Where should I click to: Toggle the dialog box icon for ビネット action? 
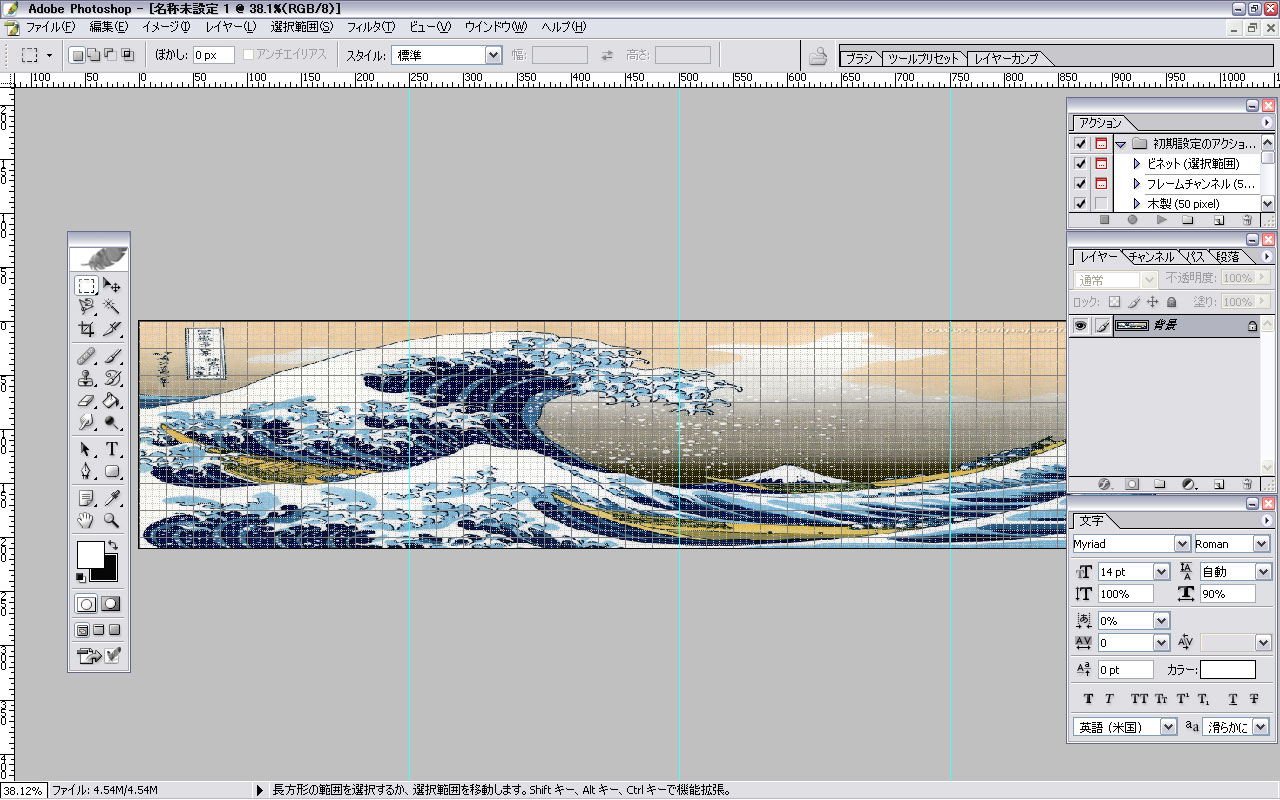click(1101, 164)
